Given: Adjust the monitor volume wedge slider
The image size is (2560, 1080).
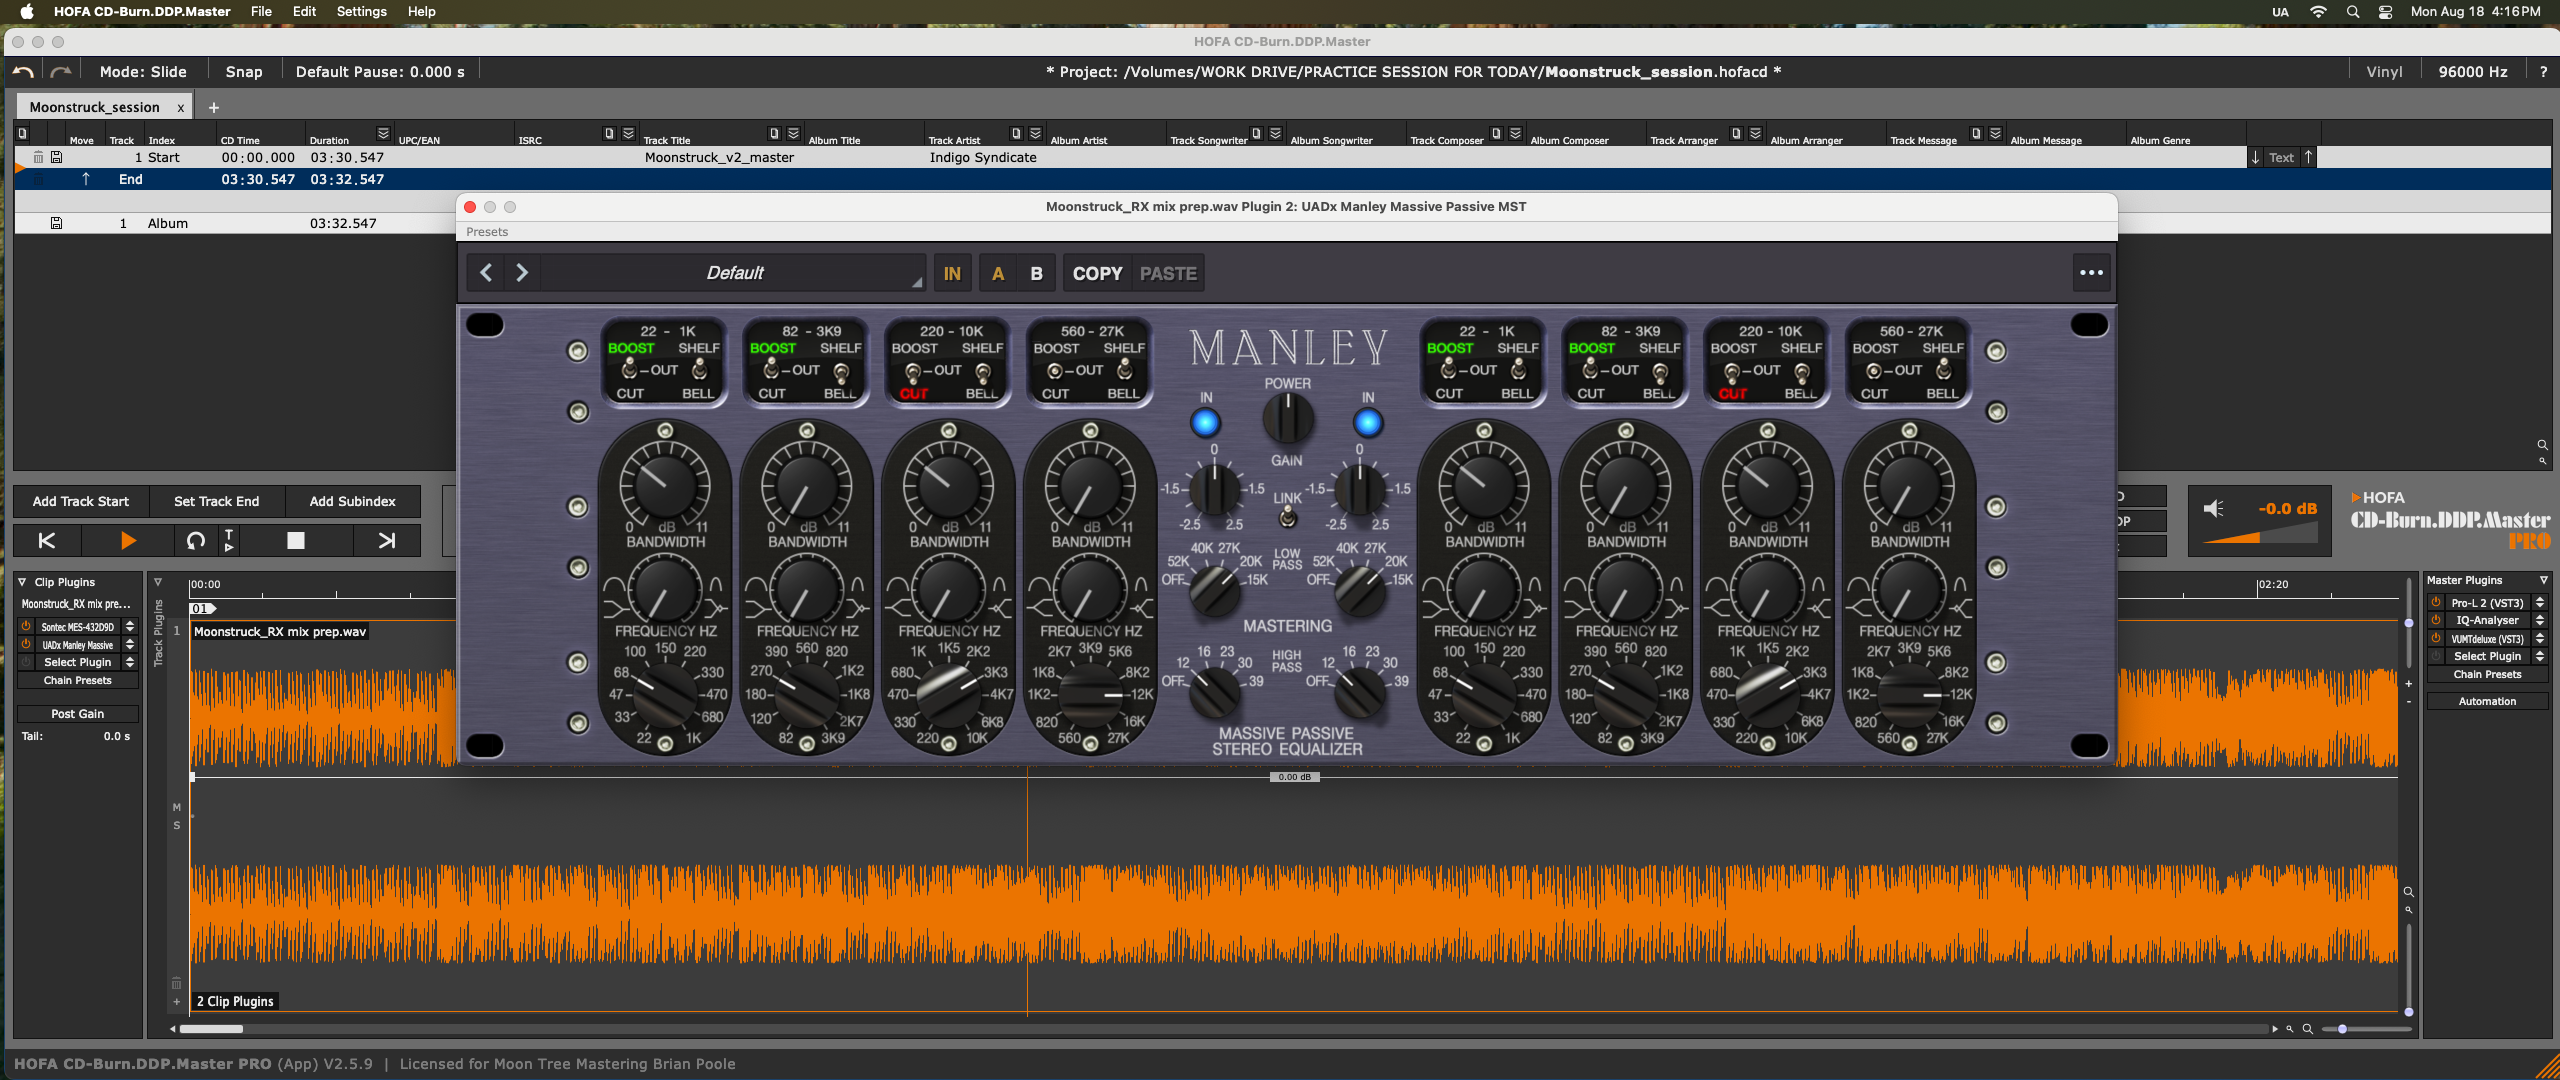Looking at the screenshot, I should click(2258, 537).
